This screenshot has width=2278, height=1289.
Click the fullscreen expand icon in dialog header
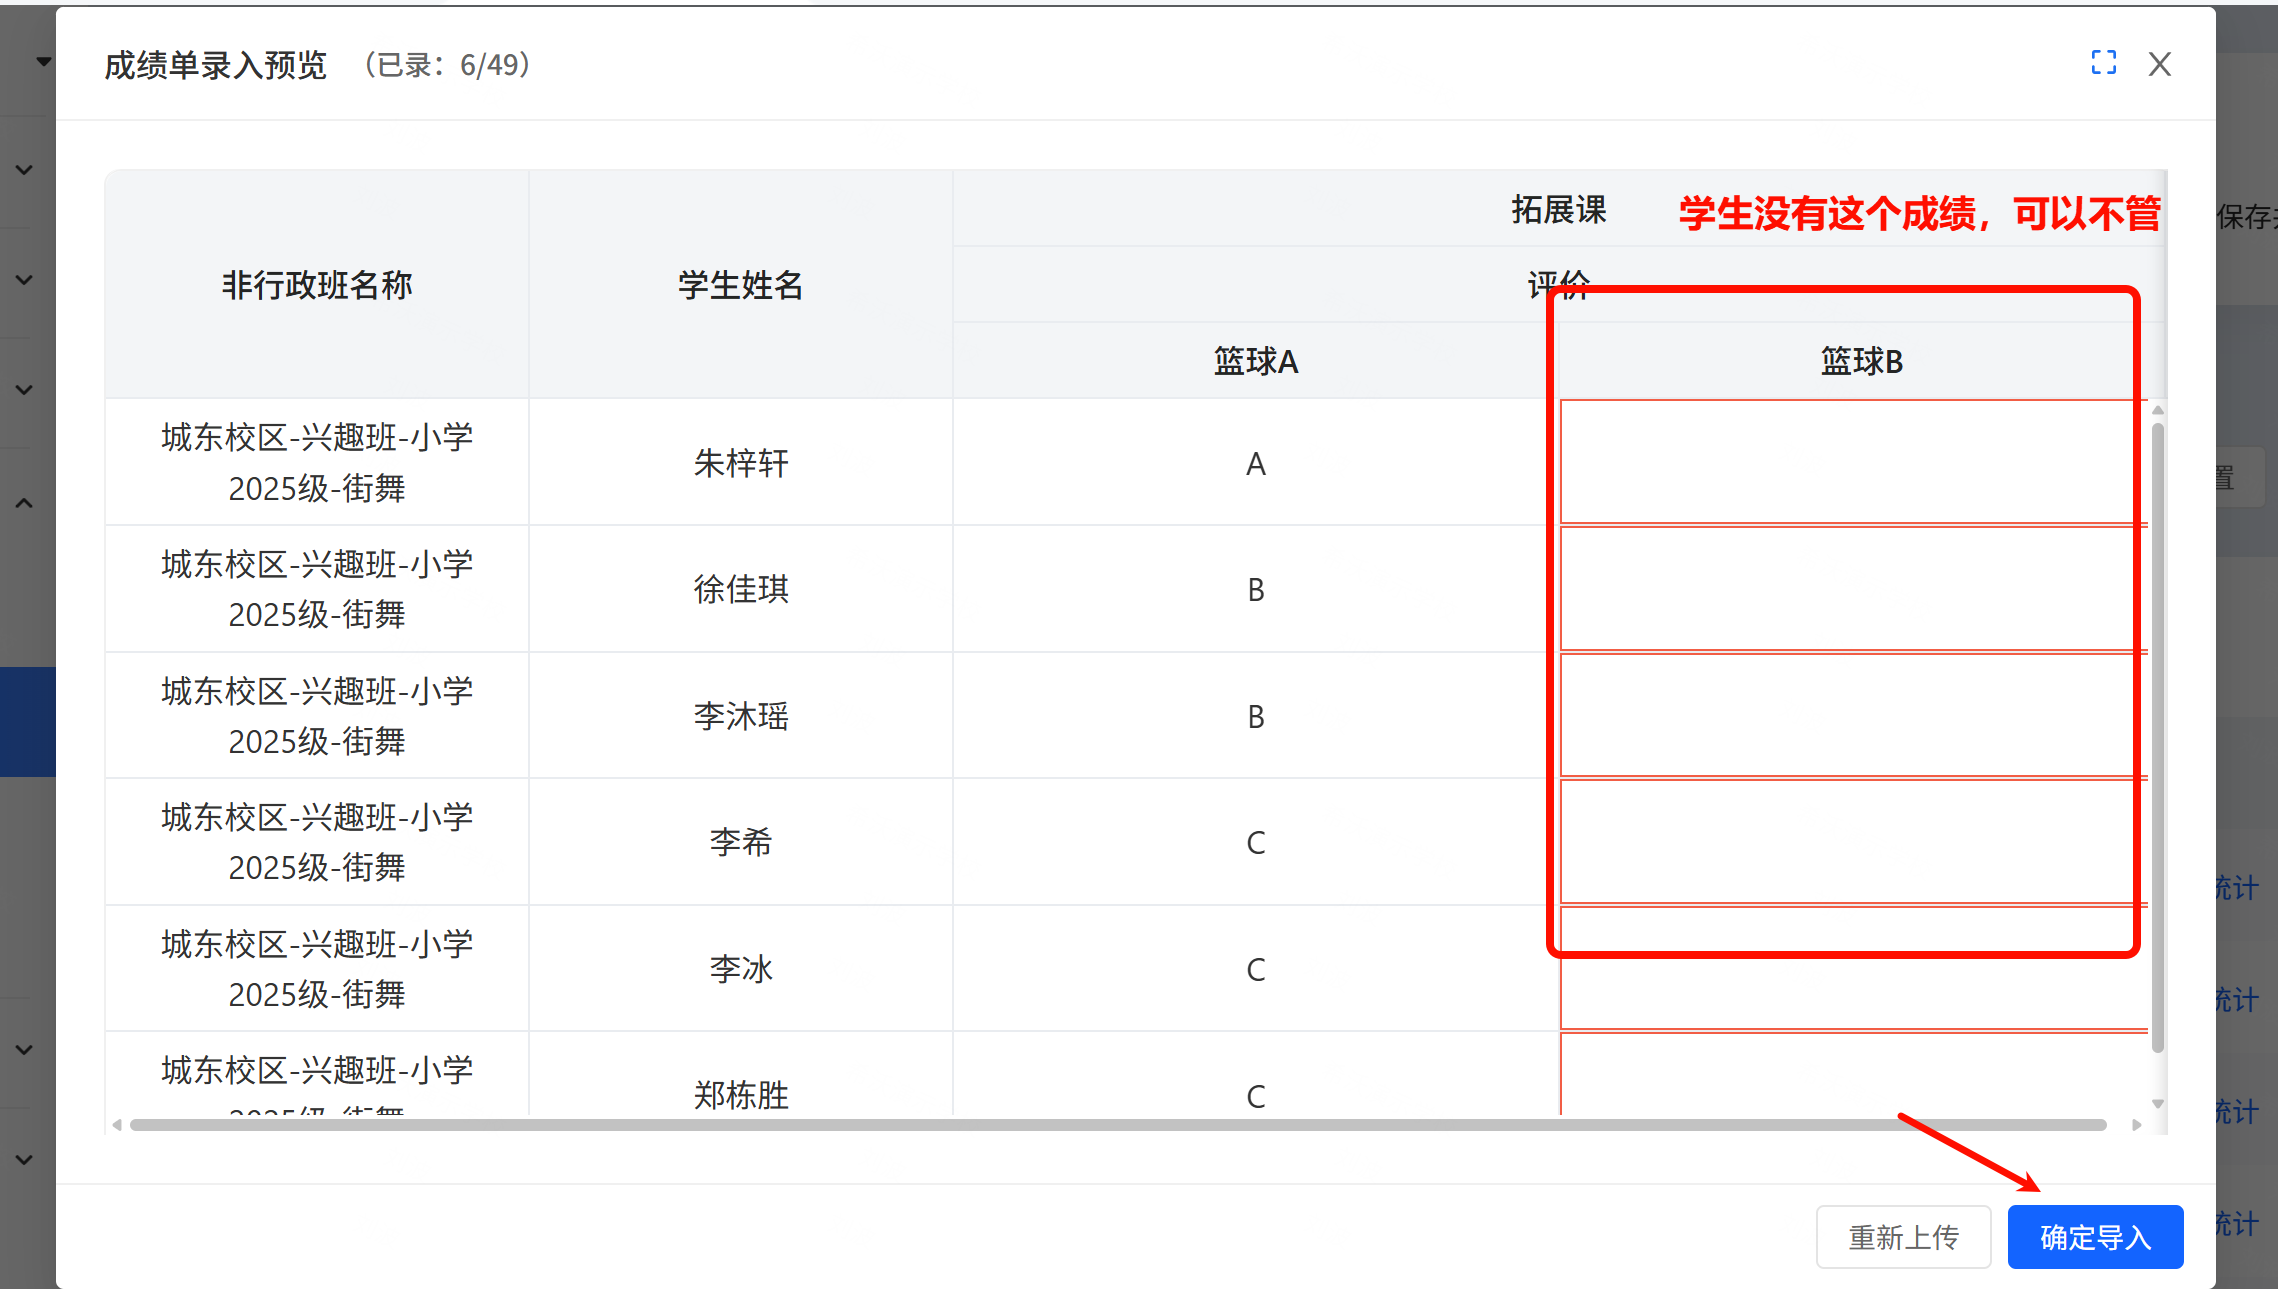click(2103, 63)
